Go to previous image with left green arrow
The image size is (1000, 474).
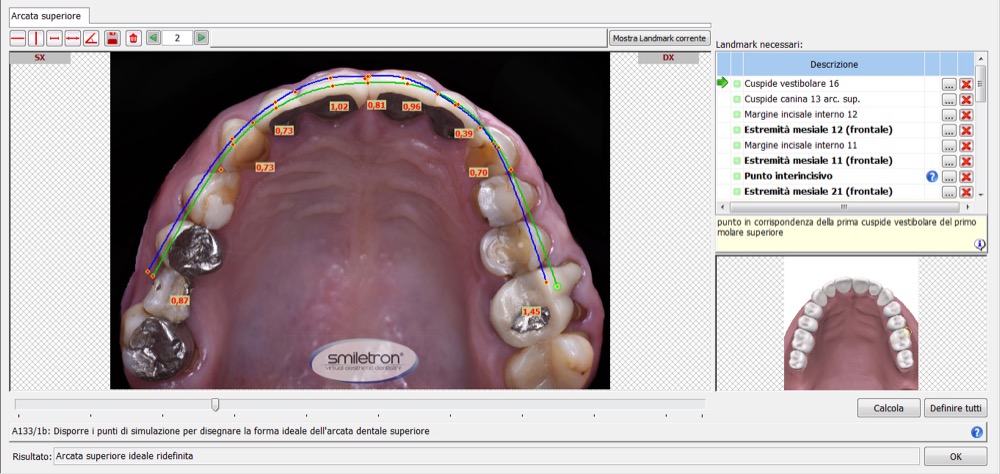click(153, 38)
